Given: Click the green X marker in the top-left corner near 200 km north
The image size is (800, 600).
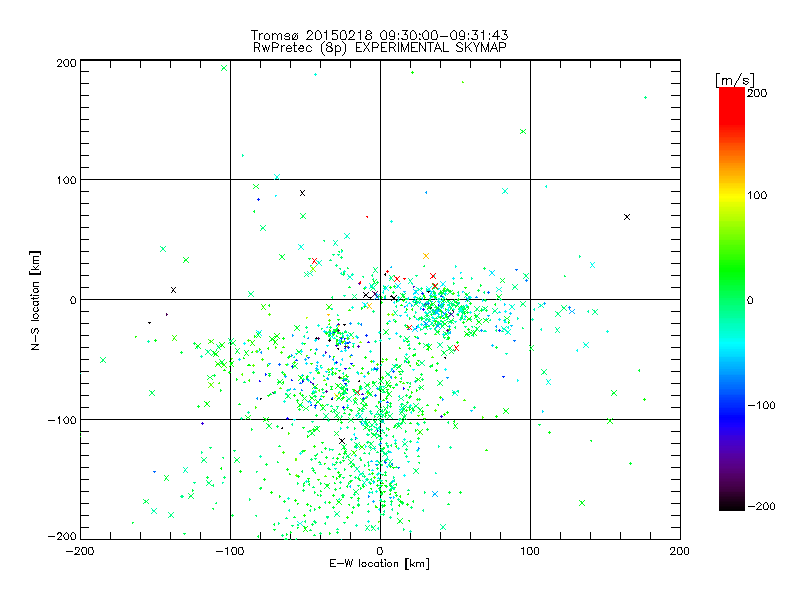Looking at the screenshot, I should pos(224,68).
